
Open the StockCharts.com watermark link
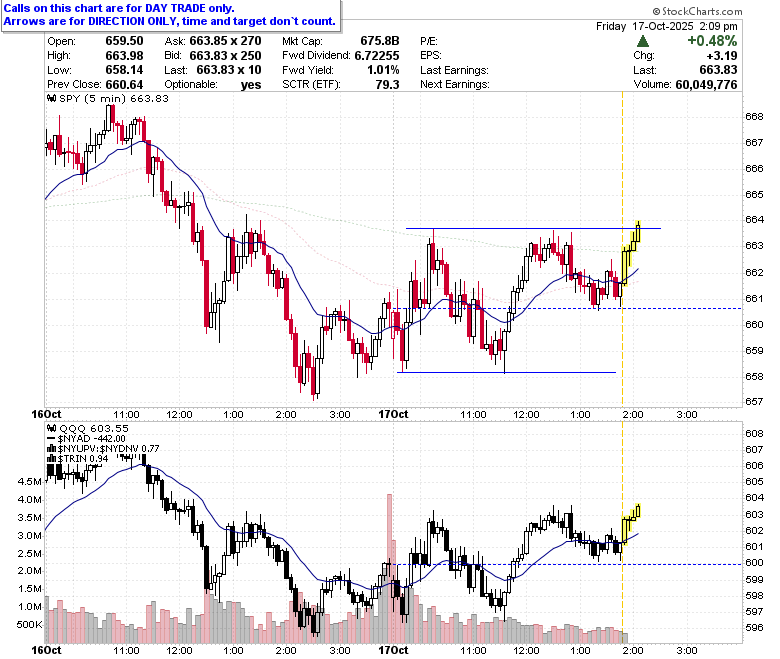(x=697, y=11)
